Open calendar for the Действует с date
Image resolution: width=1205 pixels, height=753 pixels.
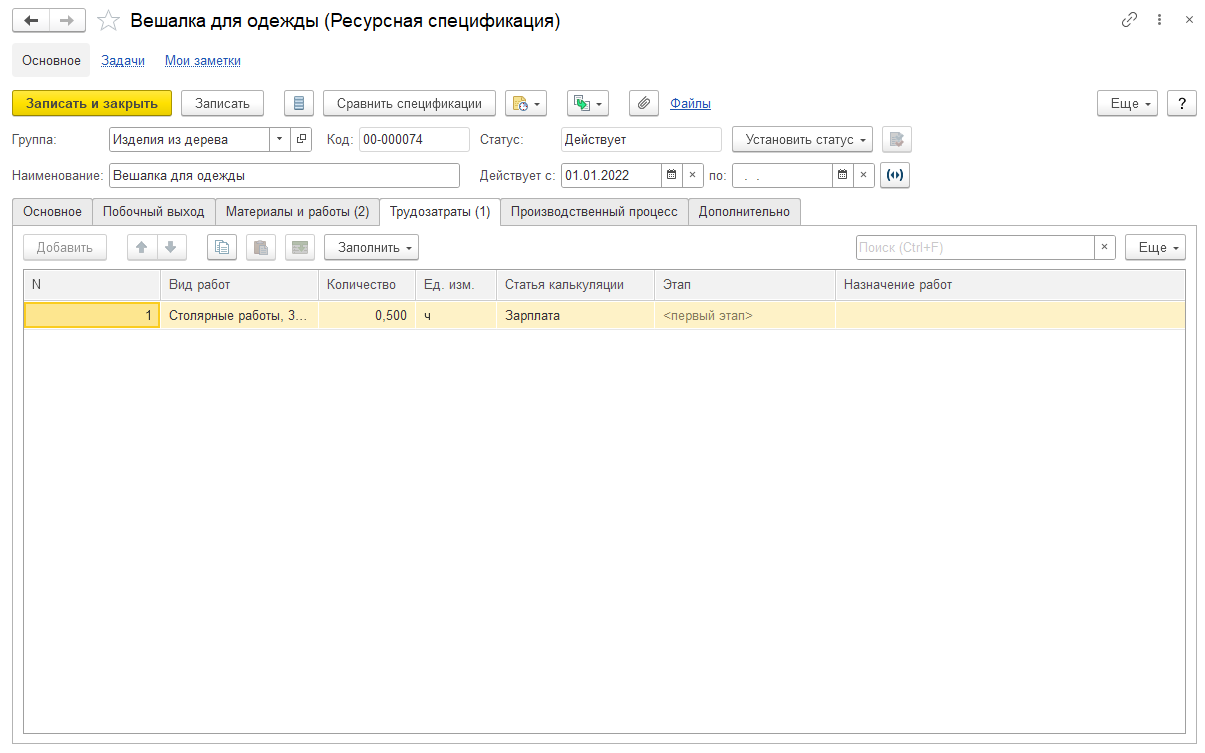coord(672,175)
